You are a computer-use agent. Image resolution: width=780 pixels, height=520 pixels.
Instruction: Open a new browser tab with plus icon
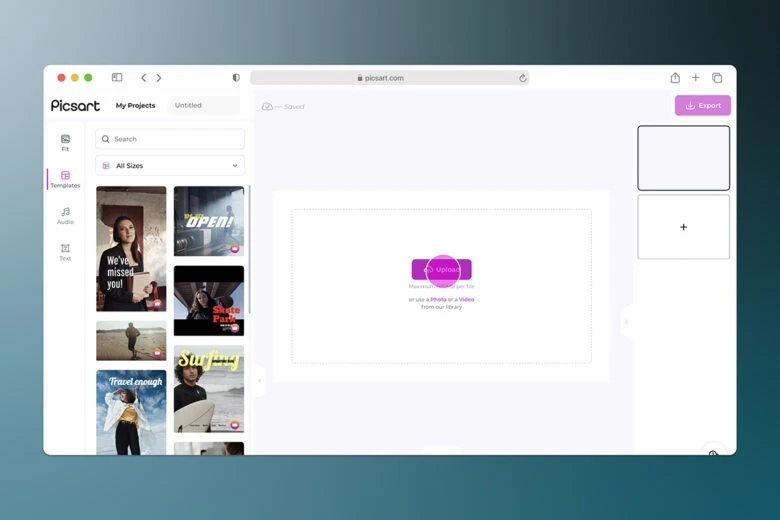[696, 78]
